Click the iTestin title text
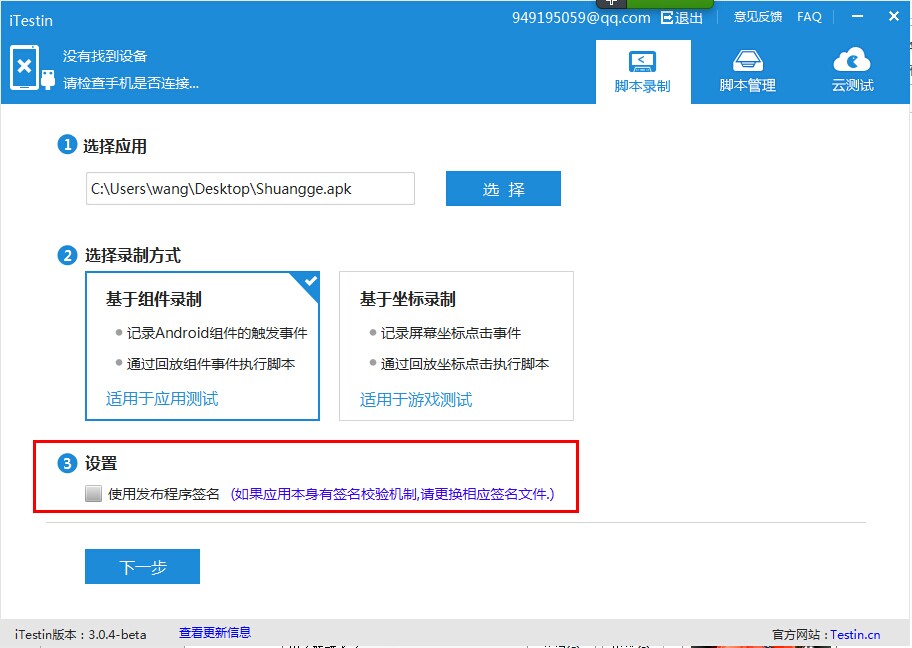Screen dimensions: 912x648 (31, 21)
